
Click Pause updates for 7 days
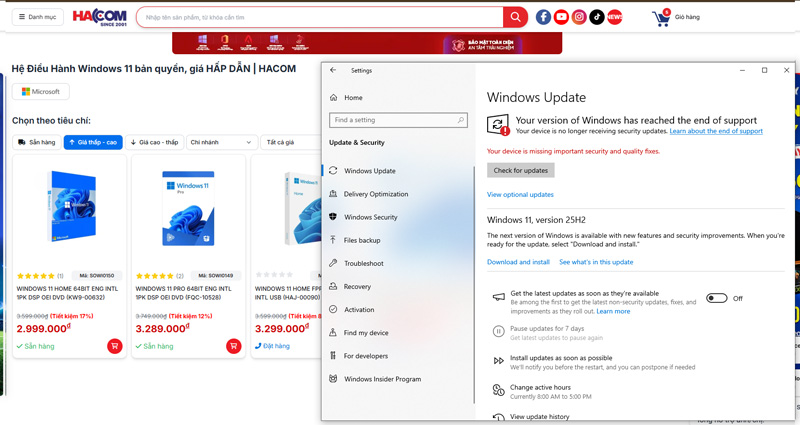pyautogui.click(x=547, y=329)
